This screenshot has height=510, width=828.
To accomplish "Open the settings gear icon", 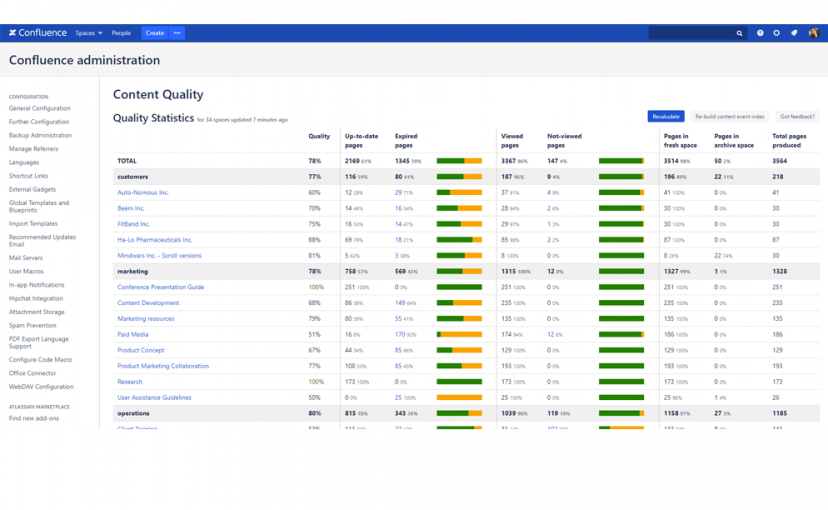I will (776, 33).
